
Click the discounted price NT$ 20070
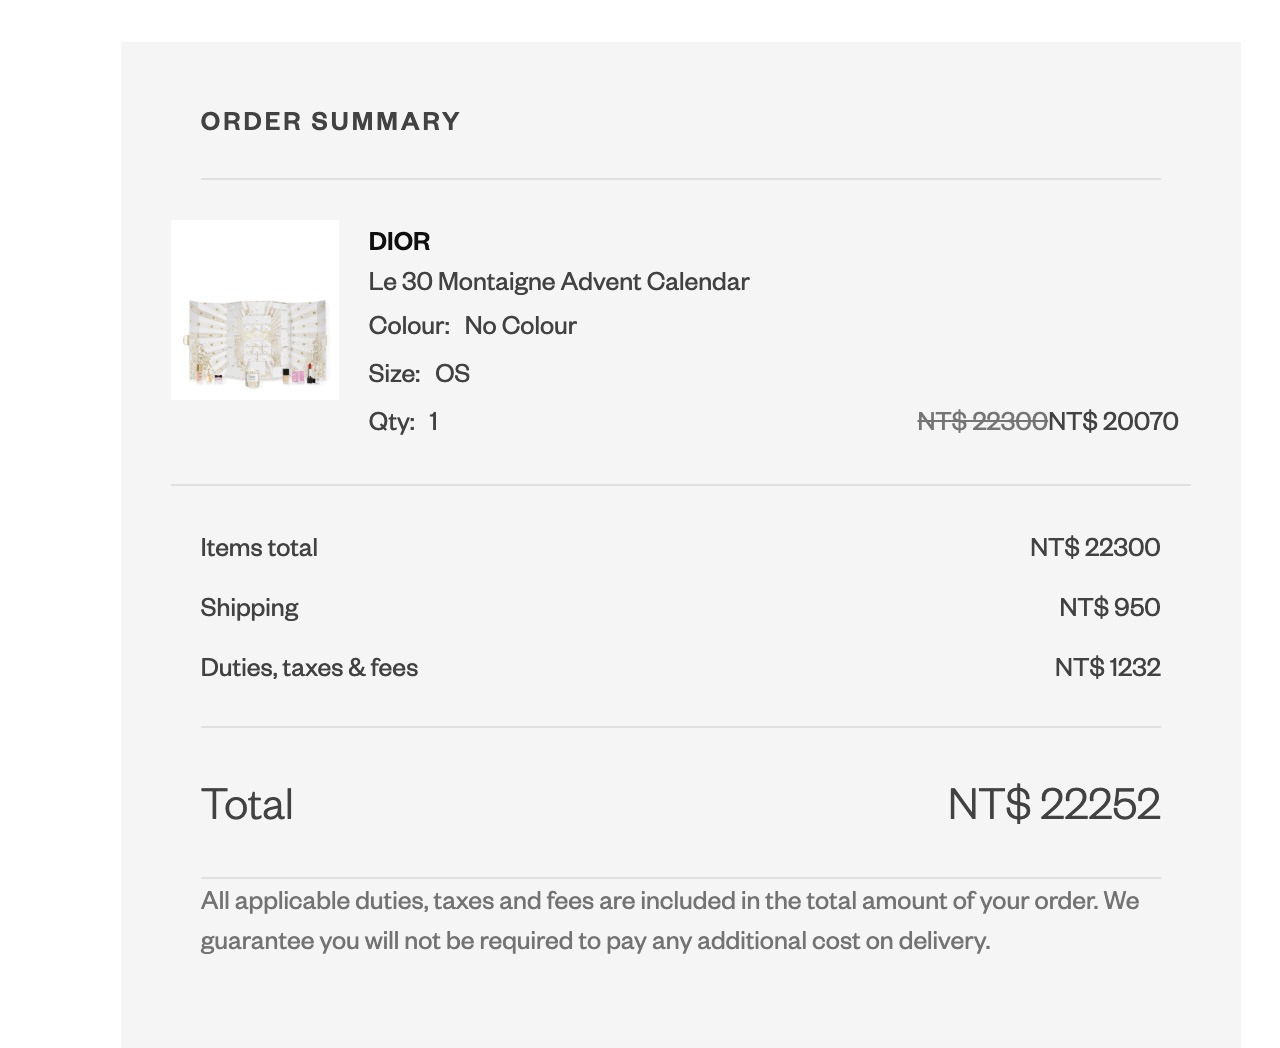(1113, 421)
